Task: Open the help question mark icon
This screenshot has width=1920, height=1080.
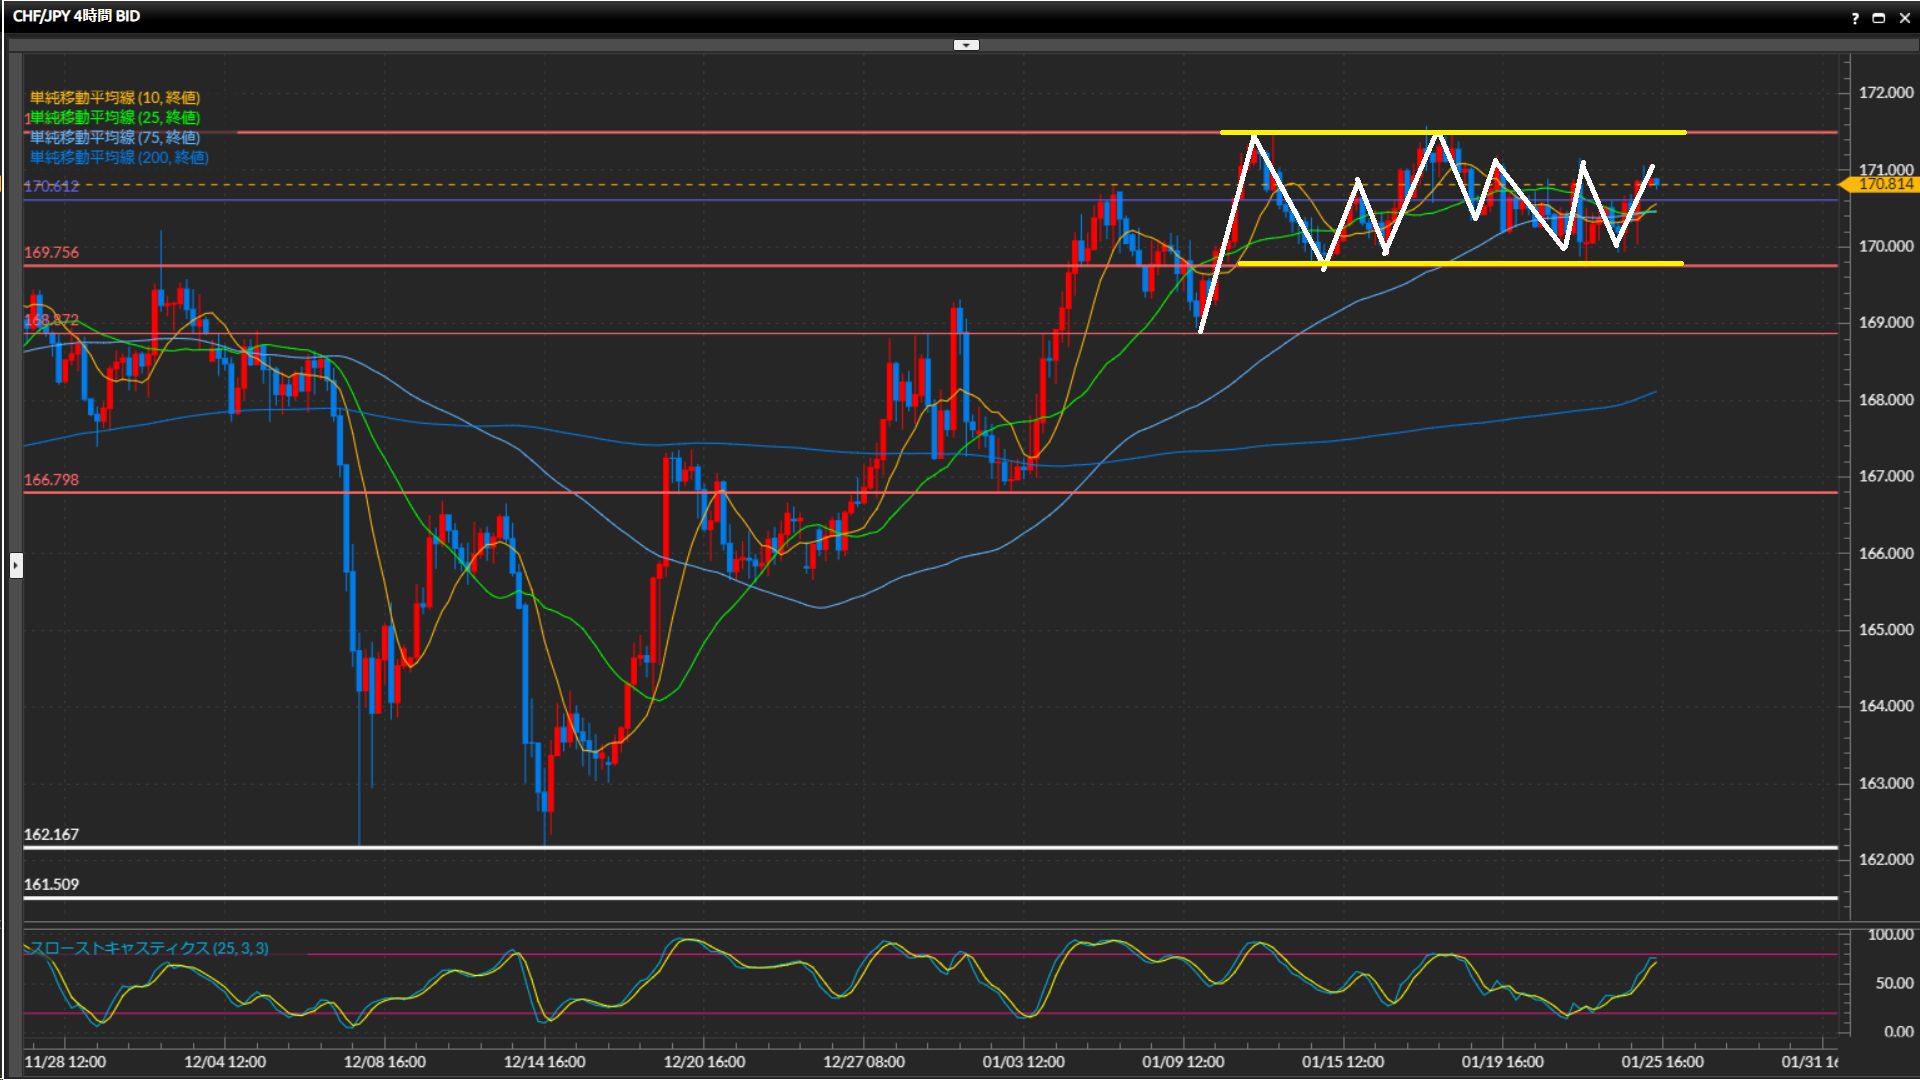Action: (1855, 18)
